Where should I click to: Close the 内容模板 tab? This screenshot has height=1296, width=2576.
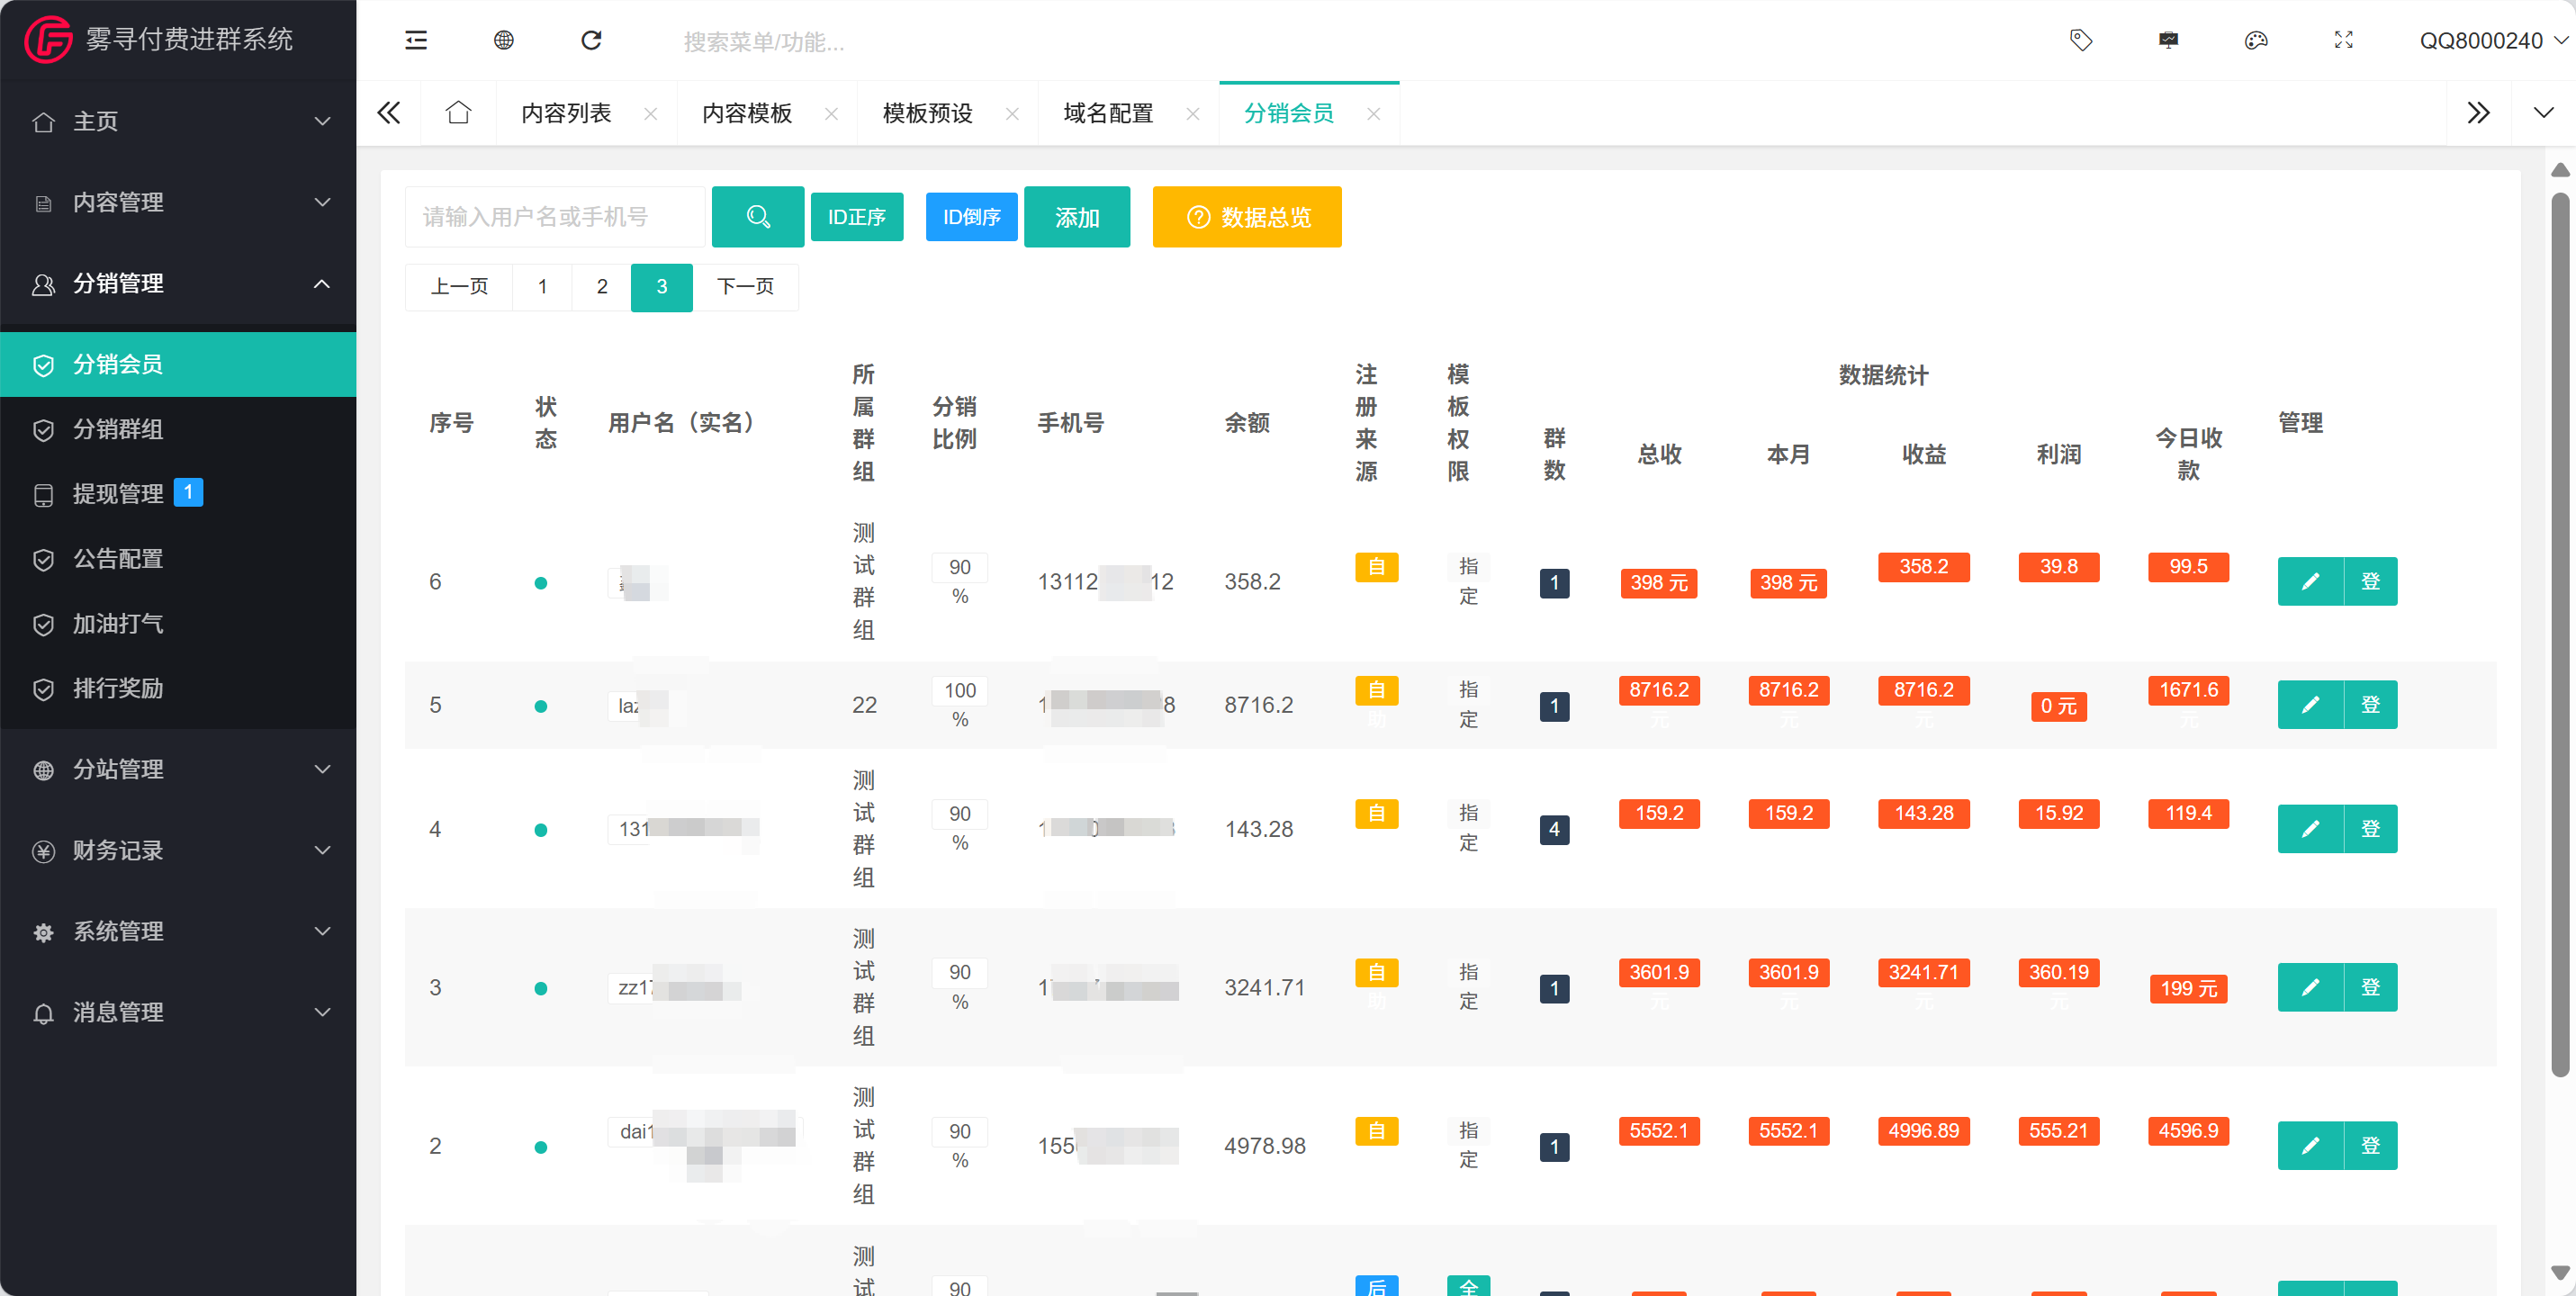(831, 114)
